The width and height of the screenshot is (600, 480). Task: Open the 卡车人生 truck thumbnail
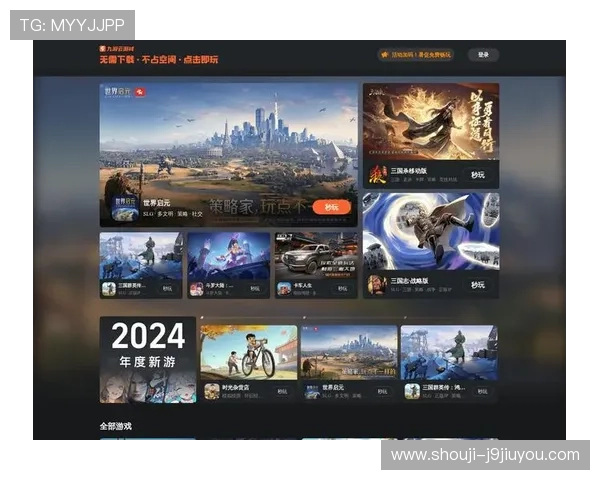(315, 254)
